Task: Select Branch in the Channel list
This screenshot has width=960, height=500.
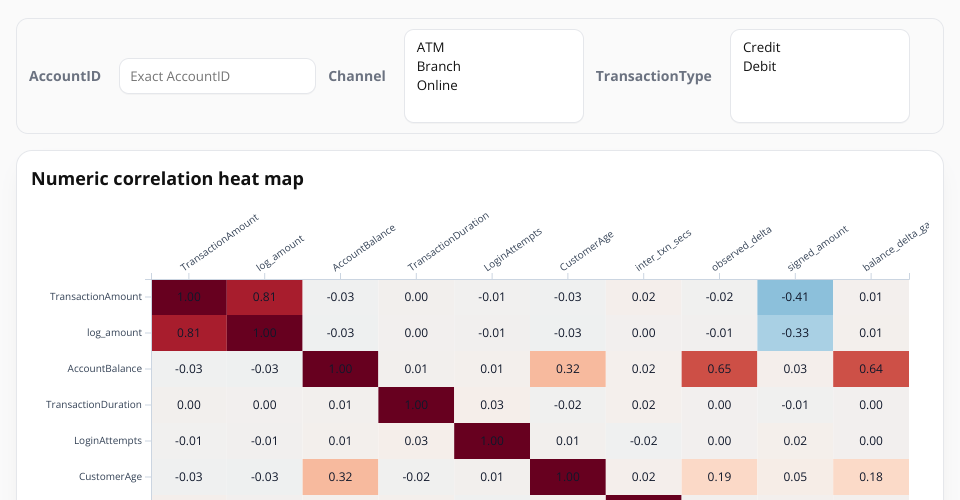Action: click(439, 66)
